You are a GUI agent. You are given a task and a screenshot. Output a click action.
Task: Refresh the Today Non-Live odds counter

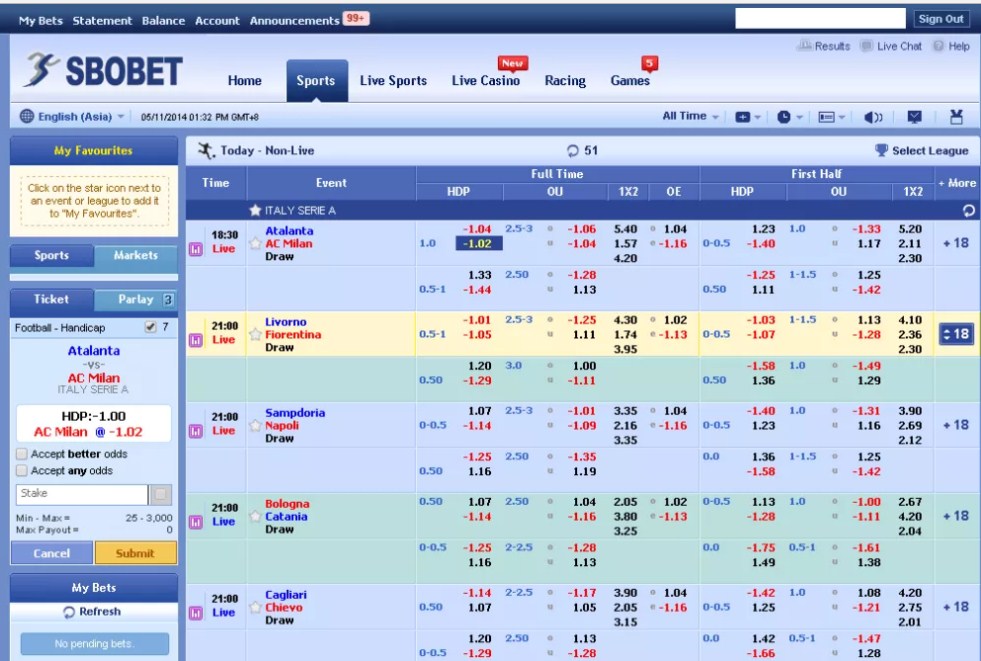click(x=572, y=151)
